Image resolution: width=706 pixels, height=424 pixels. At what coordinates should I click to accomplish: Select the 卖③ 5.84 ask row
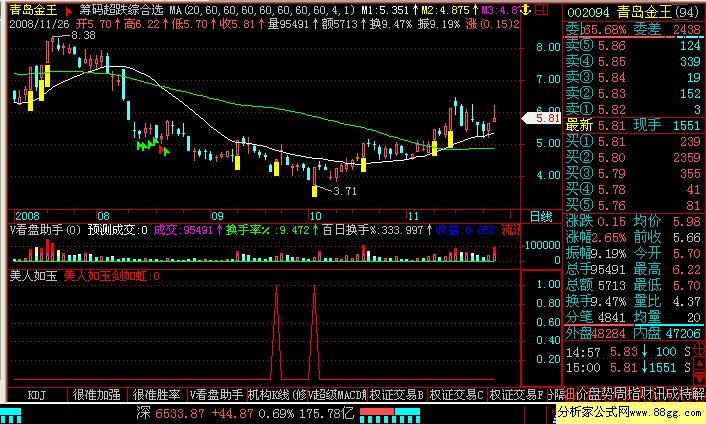point(633,77)
